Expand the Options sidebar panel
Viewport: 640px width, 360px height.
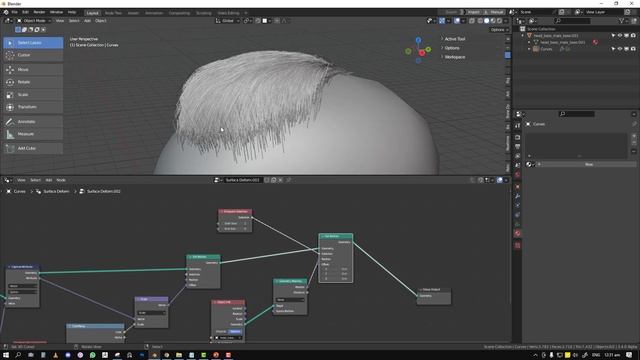(451, 48)
